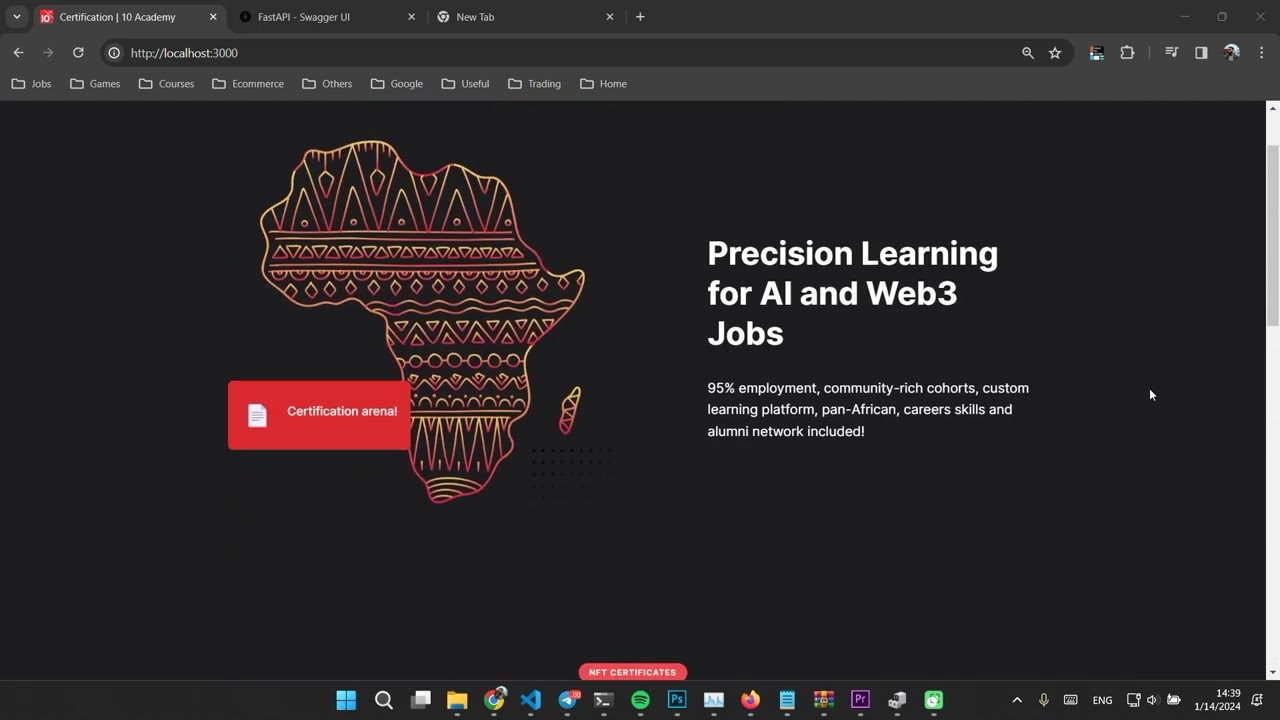Viewport: 1280px width, 720px height.
Task: Switch to Chrome on the taskbar
Action: (494, 700)
